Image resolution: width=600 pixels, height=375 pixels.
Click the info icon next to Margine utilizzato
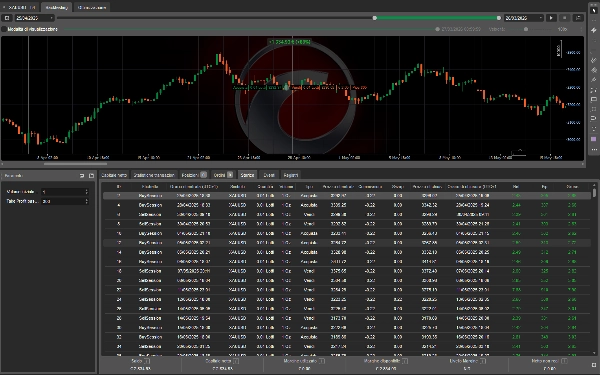coord(322,361)
